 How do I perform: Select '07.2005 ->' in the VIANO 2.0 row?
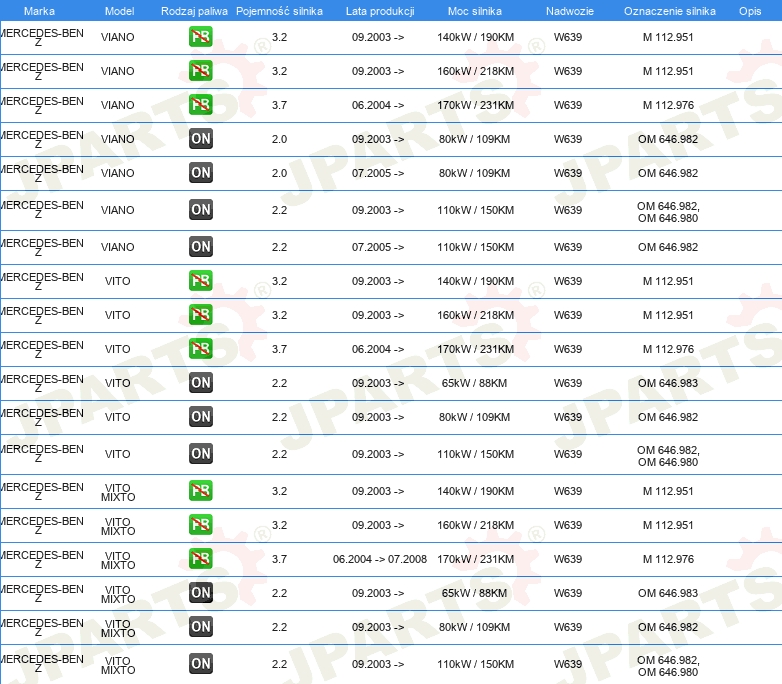coord(378,173)
